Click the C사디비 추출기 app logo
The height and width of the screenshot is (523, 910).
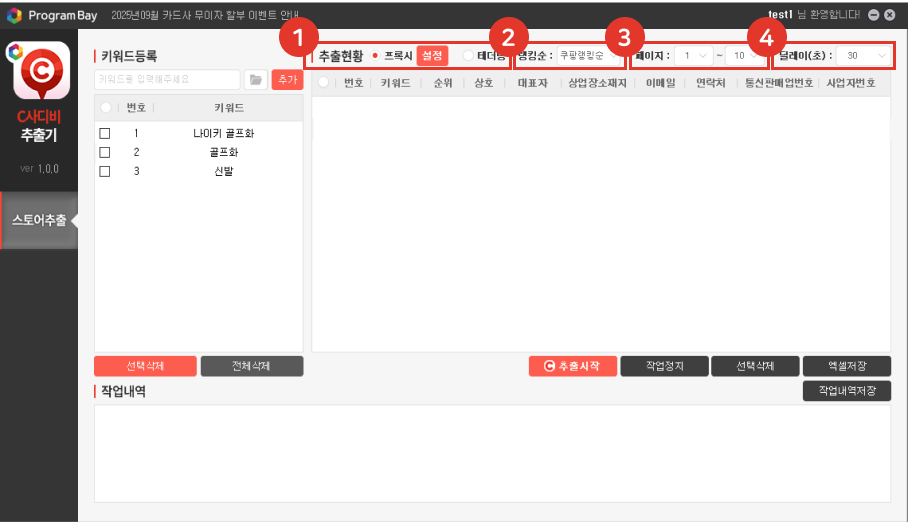click(x=39, y=72)
